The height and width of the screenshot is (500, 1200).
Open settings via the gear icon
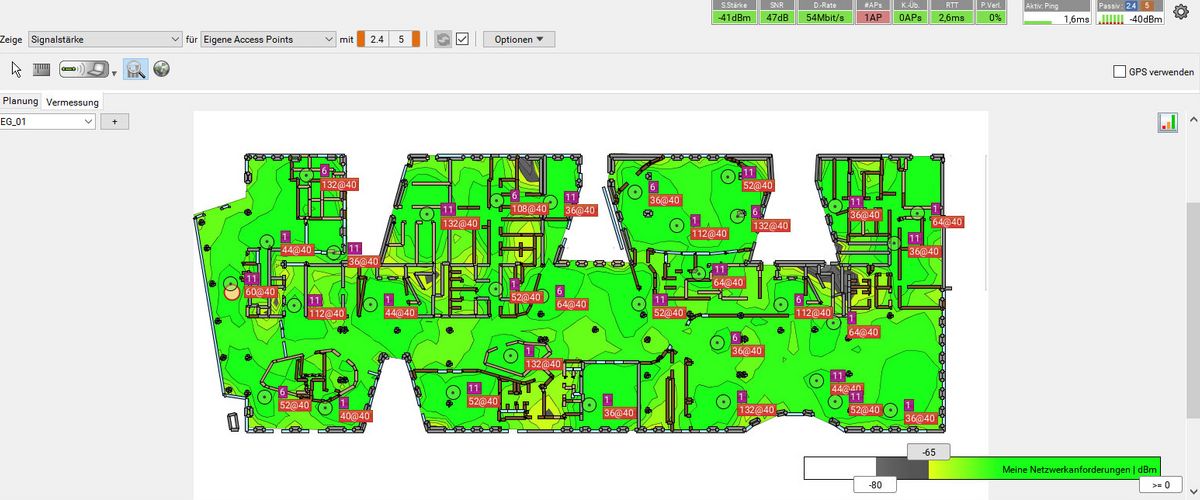point(1180,12)
